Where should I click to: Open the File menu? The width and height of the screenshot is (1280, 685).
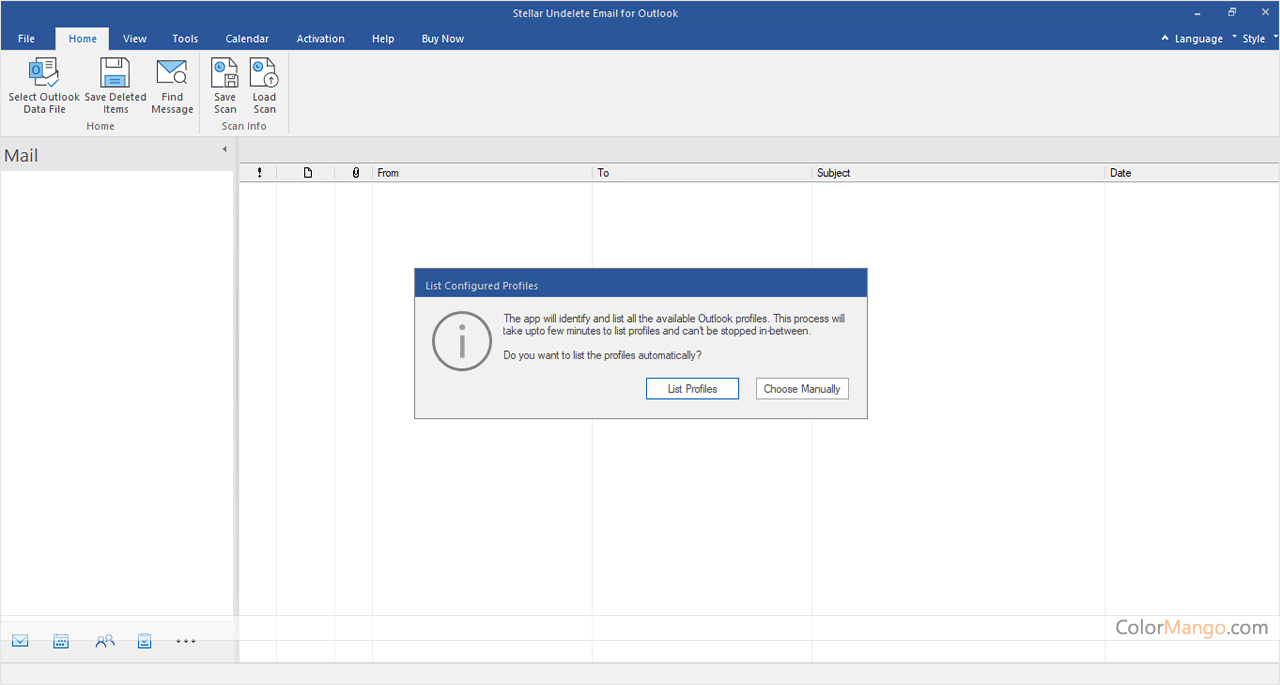[x=26, y=39]
